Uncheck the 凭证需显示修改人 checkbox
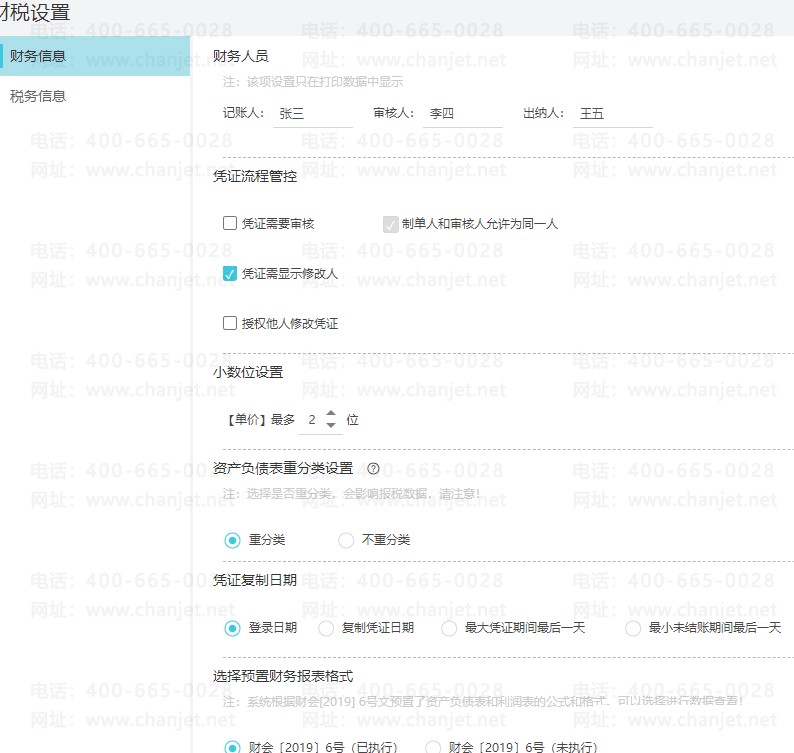This screenshot has height=753, width=794. (x=230, y=273)
